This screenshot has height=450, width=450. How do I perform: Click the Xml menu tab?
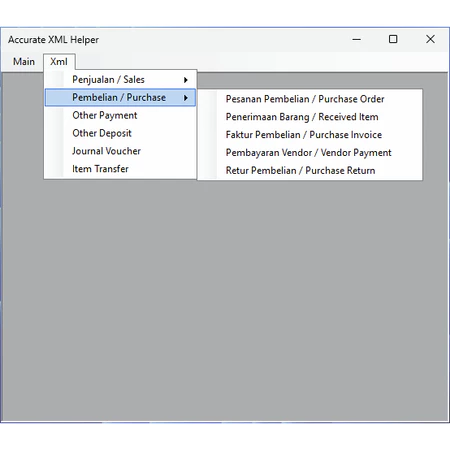point(59,62)
